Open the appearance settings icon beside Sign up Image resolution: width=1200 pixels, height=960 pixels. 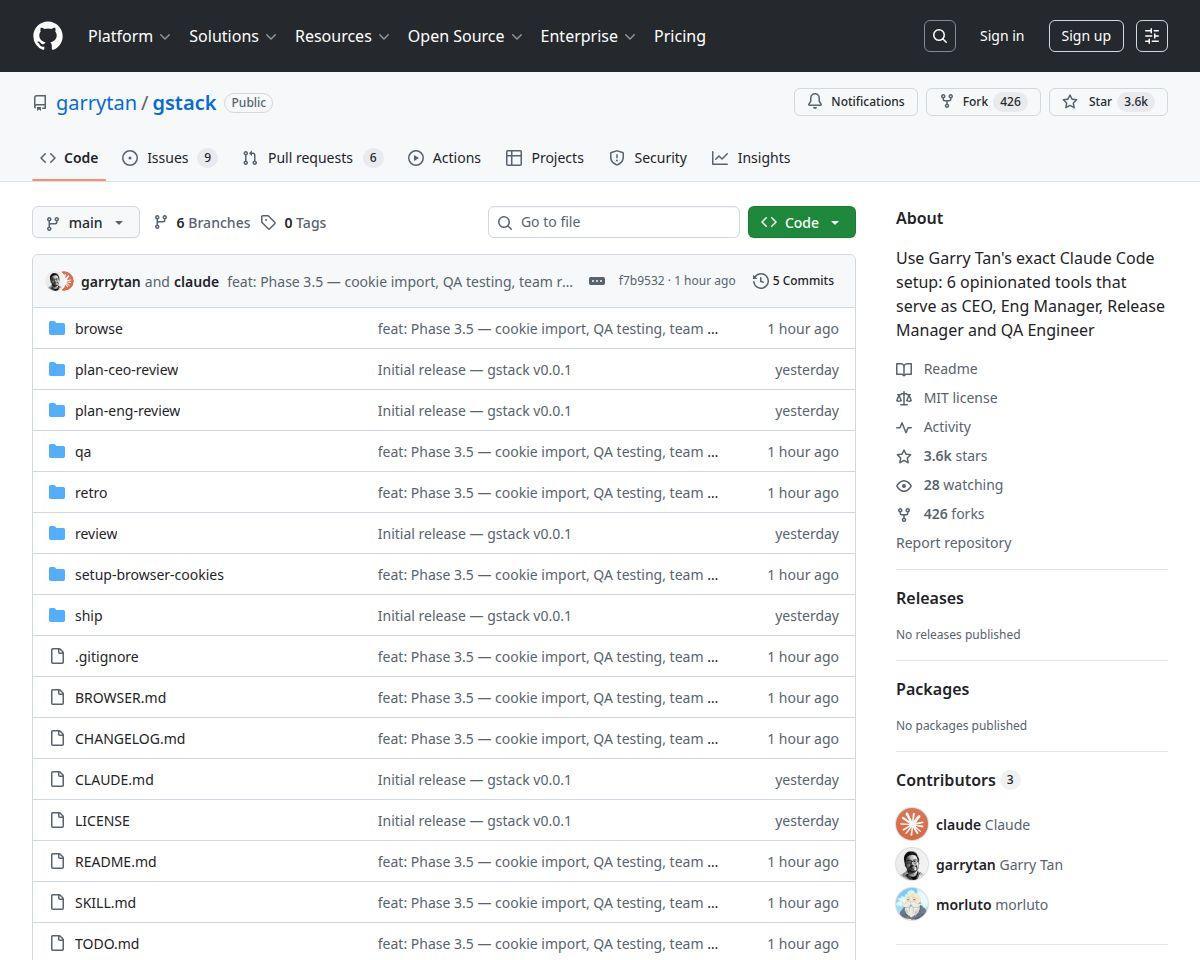click(1152, 36)
